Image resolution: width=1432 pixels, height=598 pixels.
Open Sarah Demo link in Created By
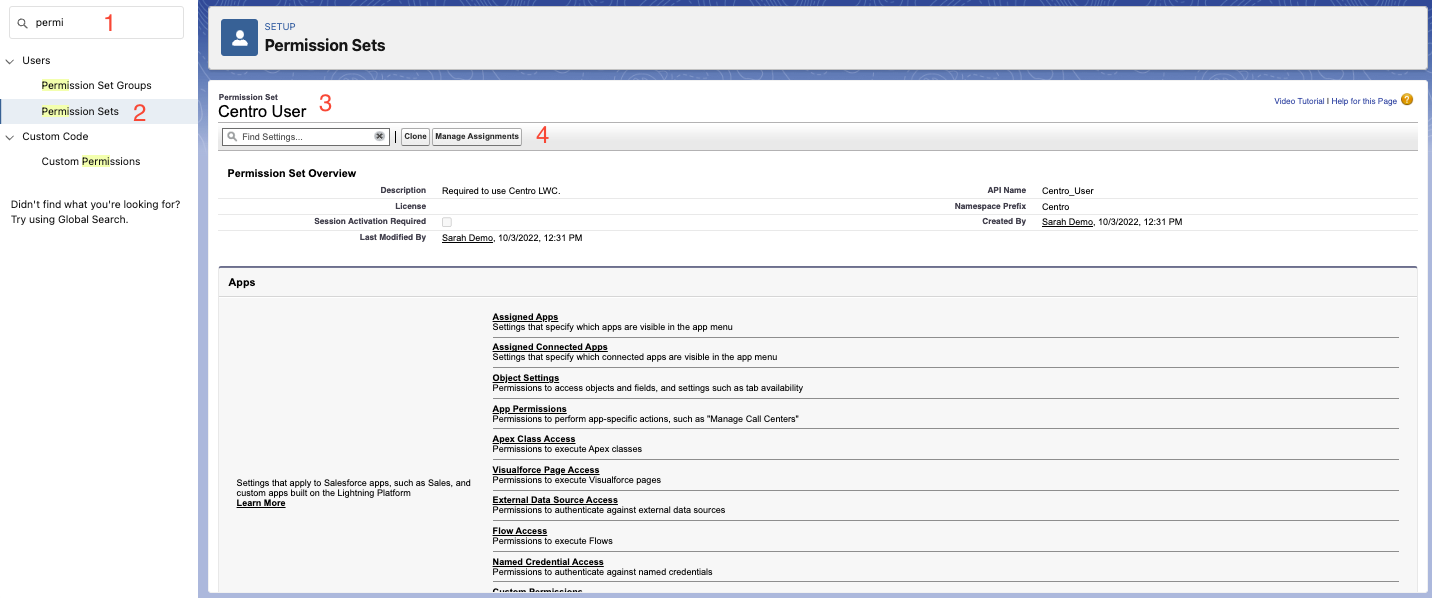pyautogui.click(x=1067, y=222)
